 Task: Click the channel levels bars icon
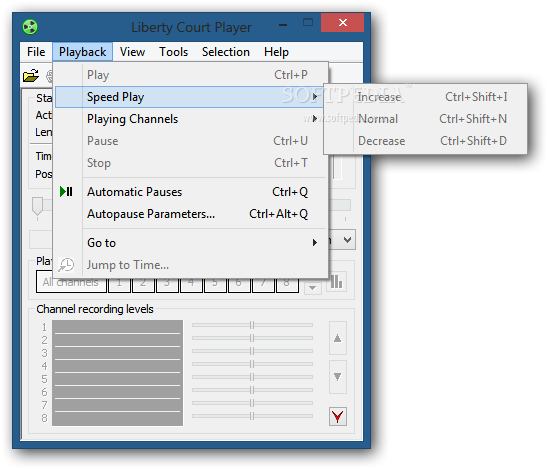(336, 282)
